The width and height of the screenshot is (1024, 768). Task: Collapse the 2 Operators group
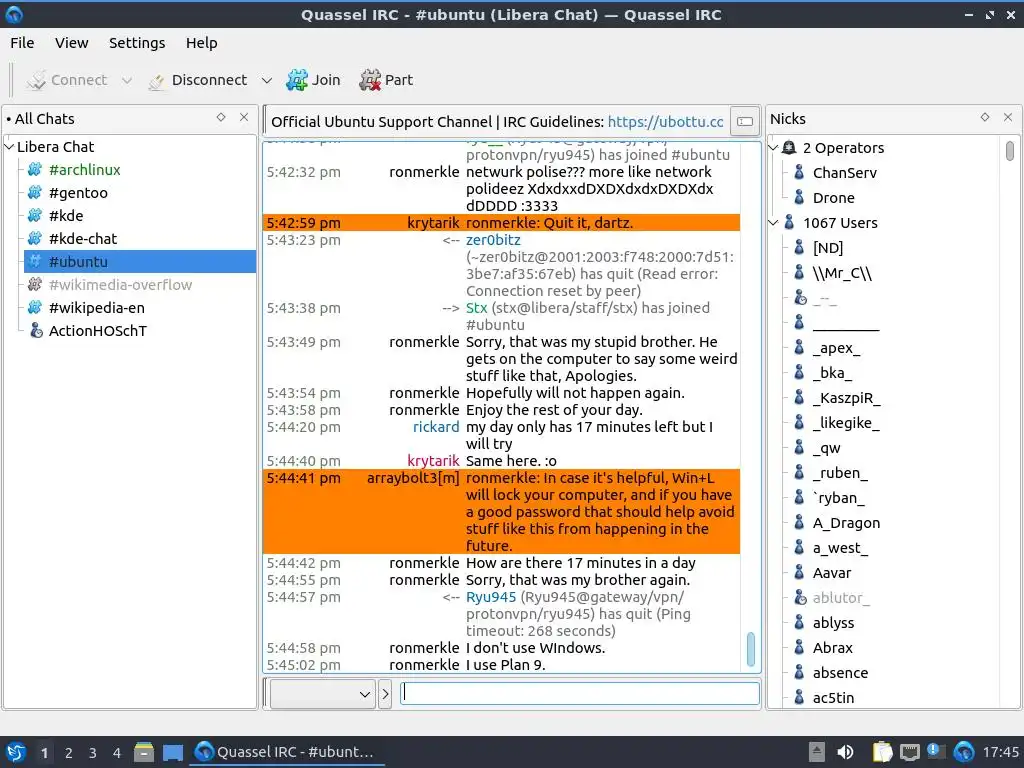[774, 148]
